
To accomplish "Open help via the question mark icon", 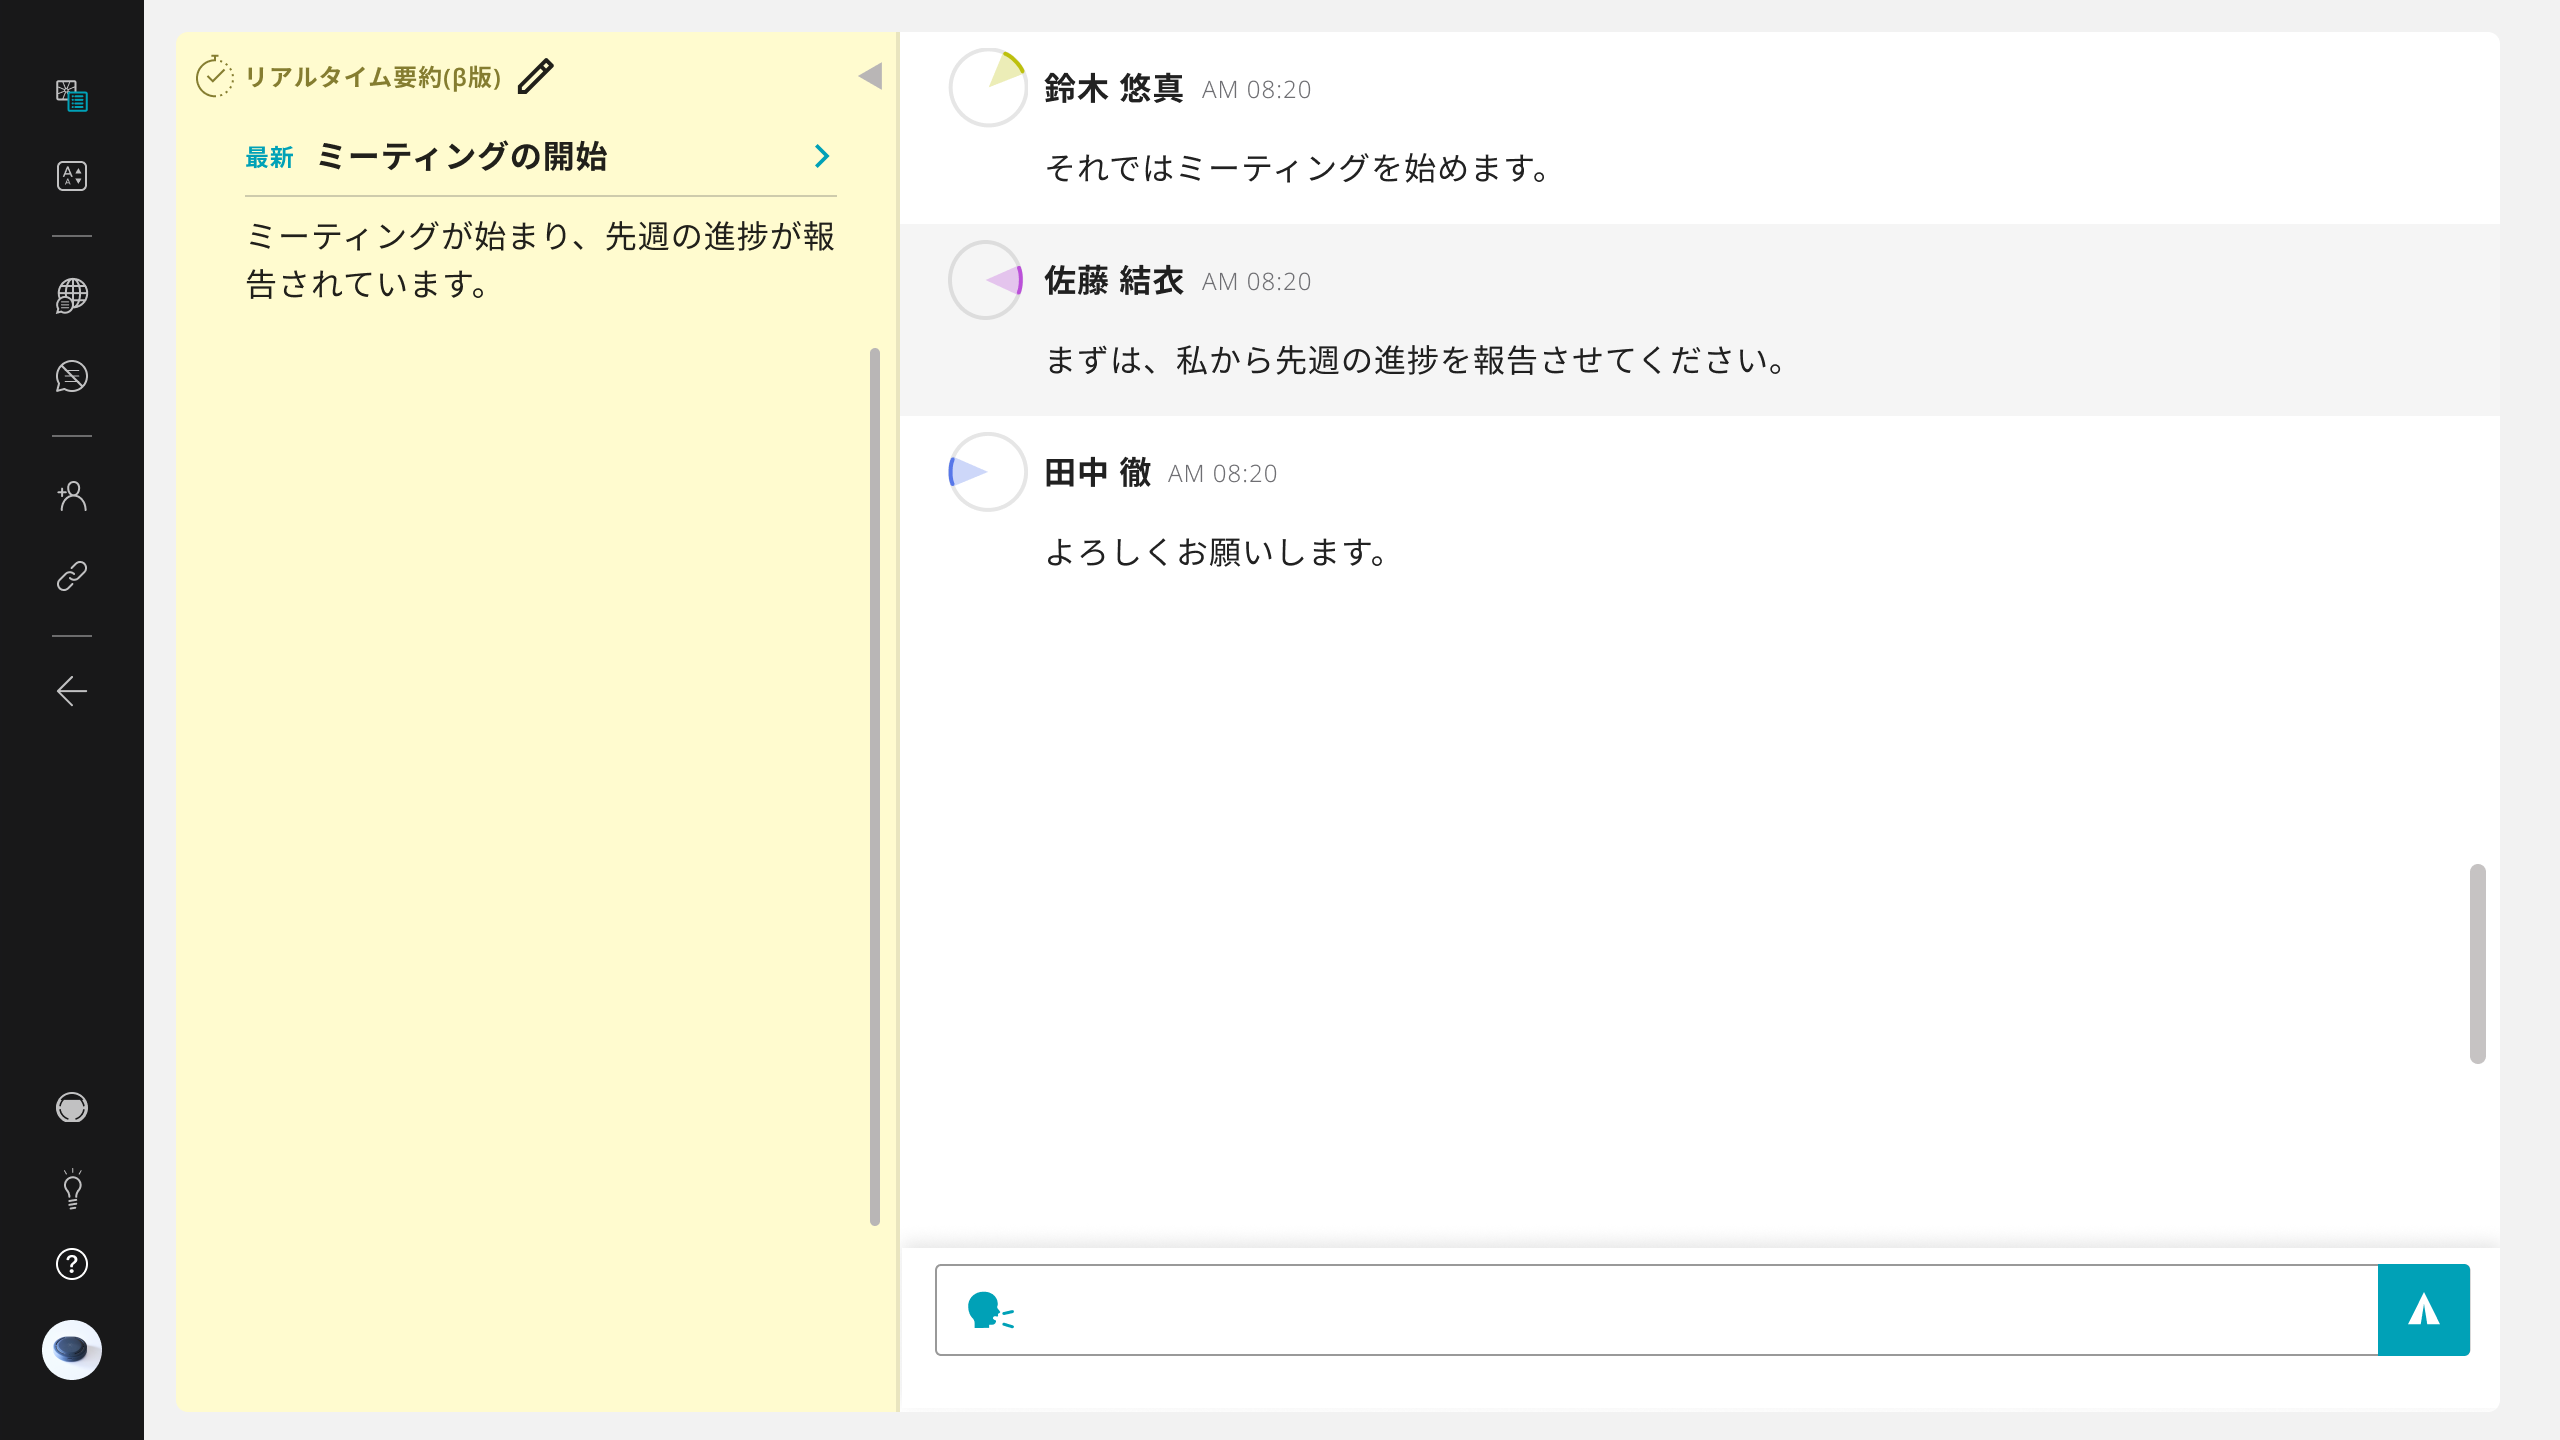I will [x=71, y=1264].
